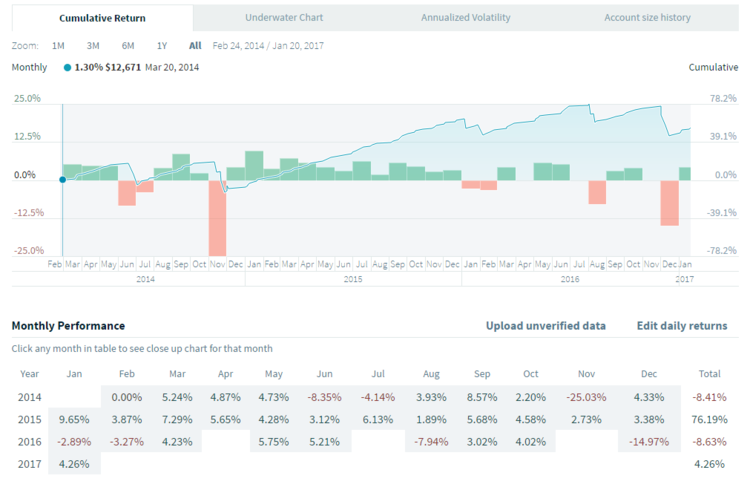750x490 pixels.
Task: Select the Account size history tab
Action: click(647, 18)
